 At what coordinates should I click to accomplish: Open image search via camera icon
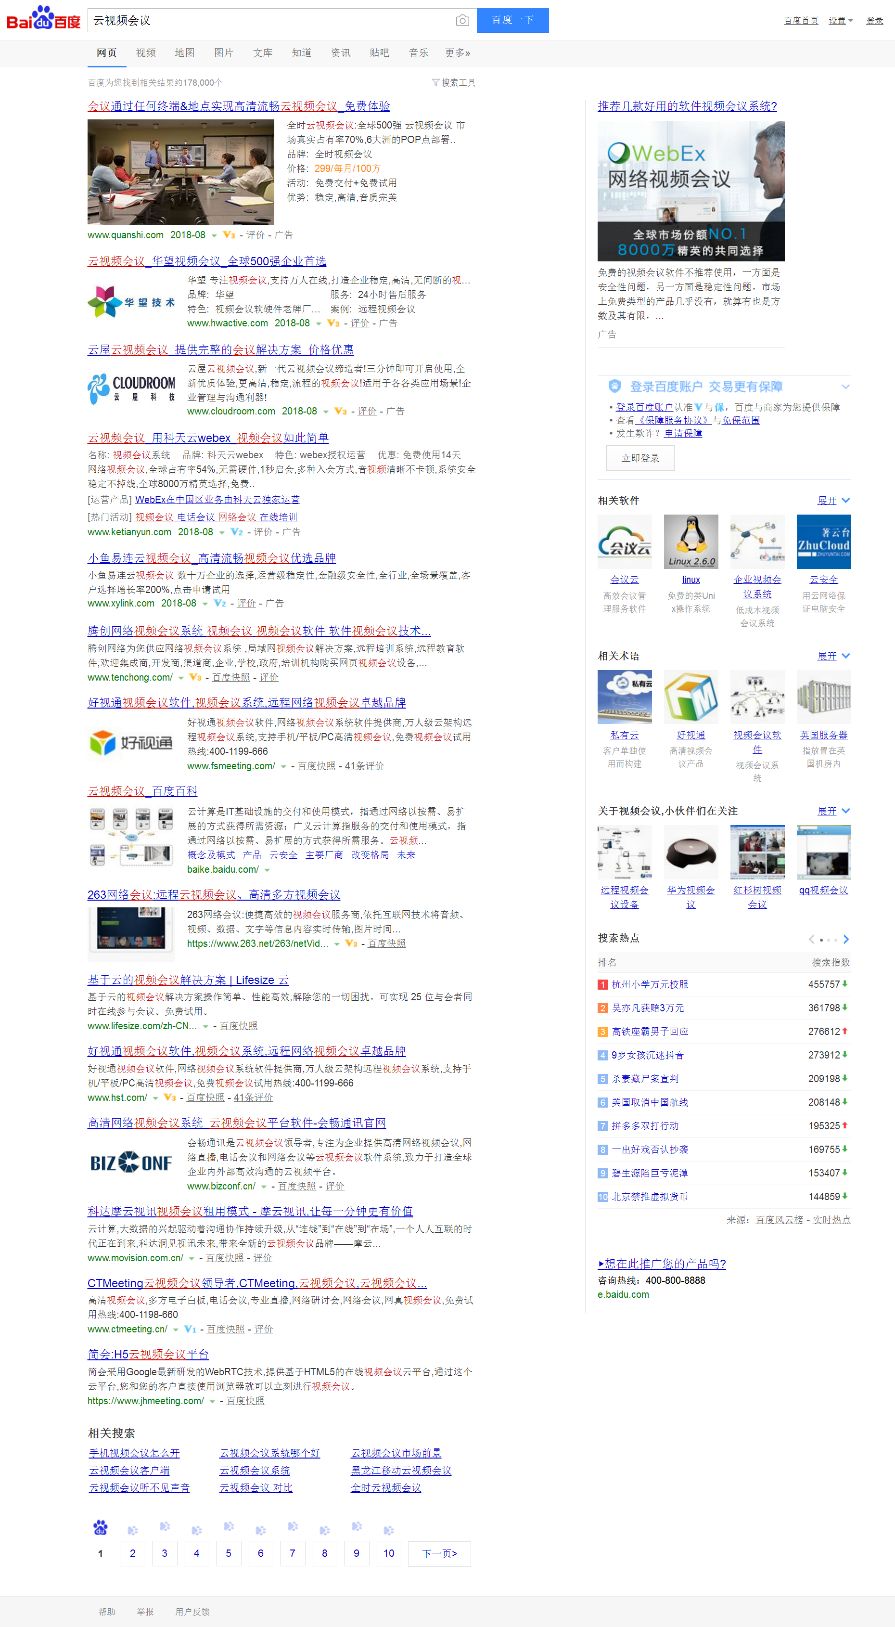coord(462,20)
